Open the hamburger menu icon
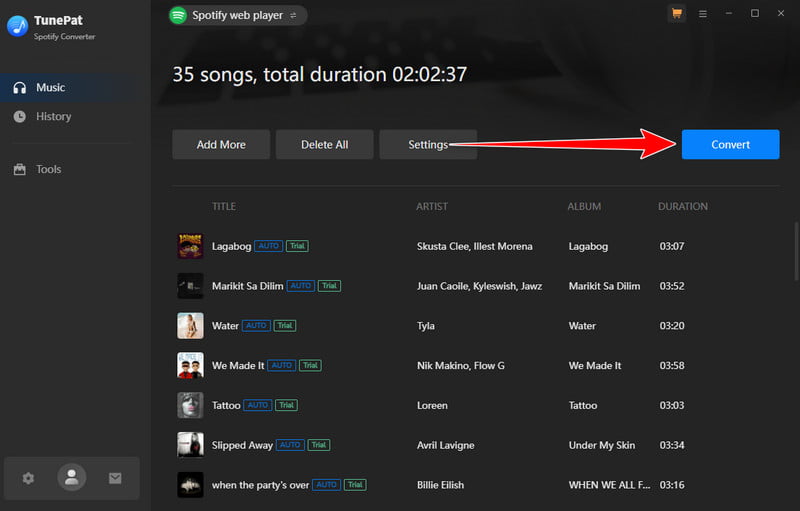 (x=703, y=14)
